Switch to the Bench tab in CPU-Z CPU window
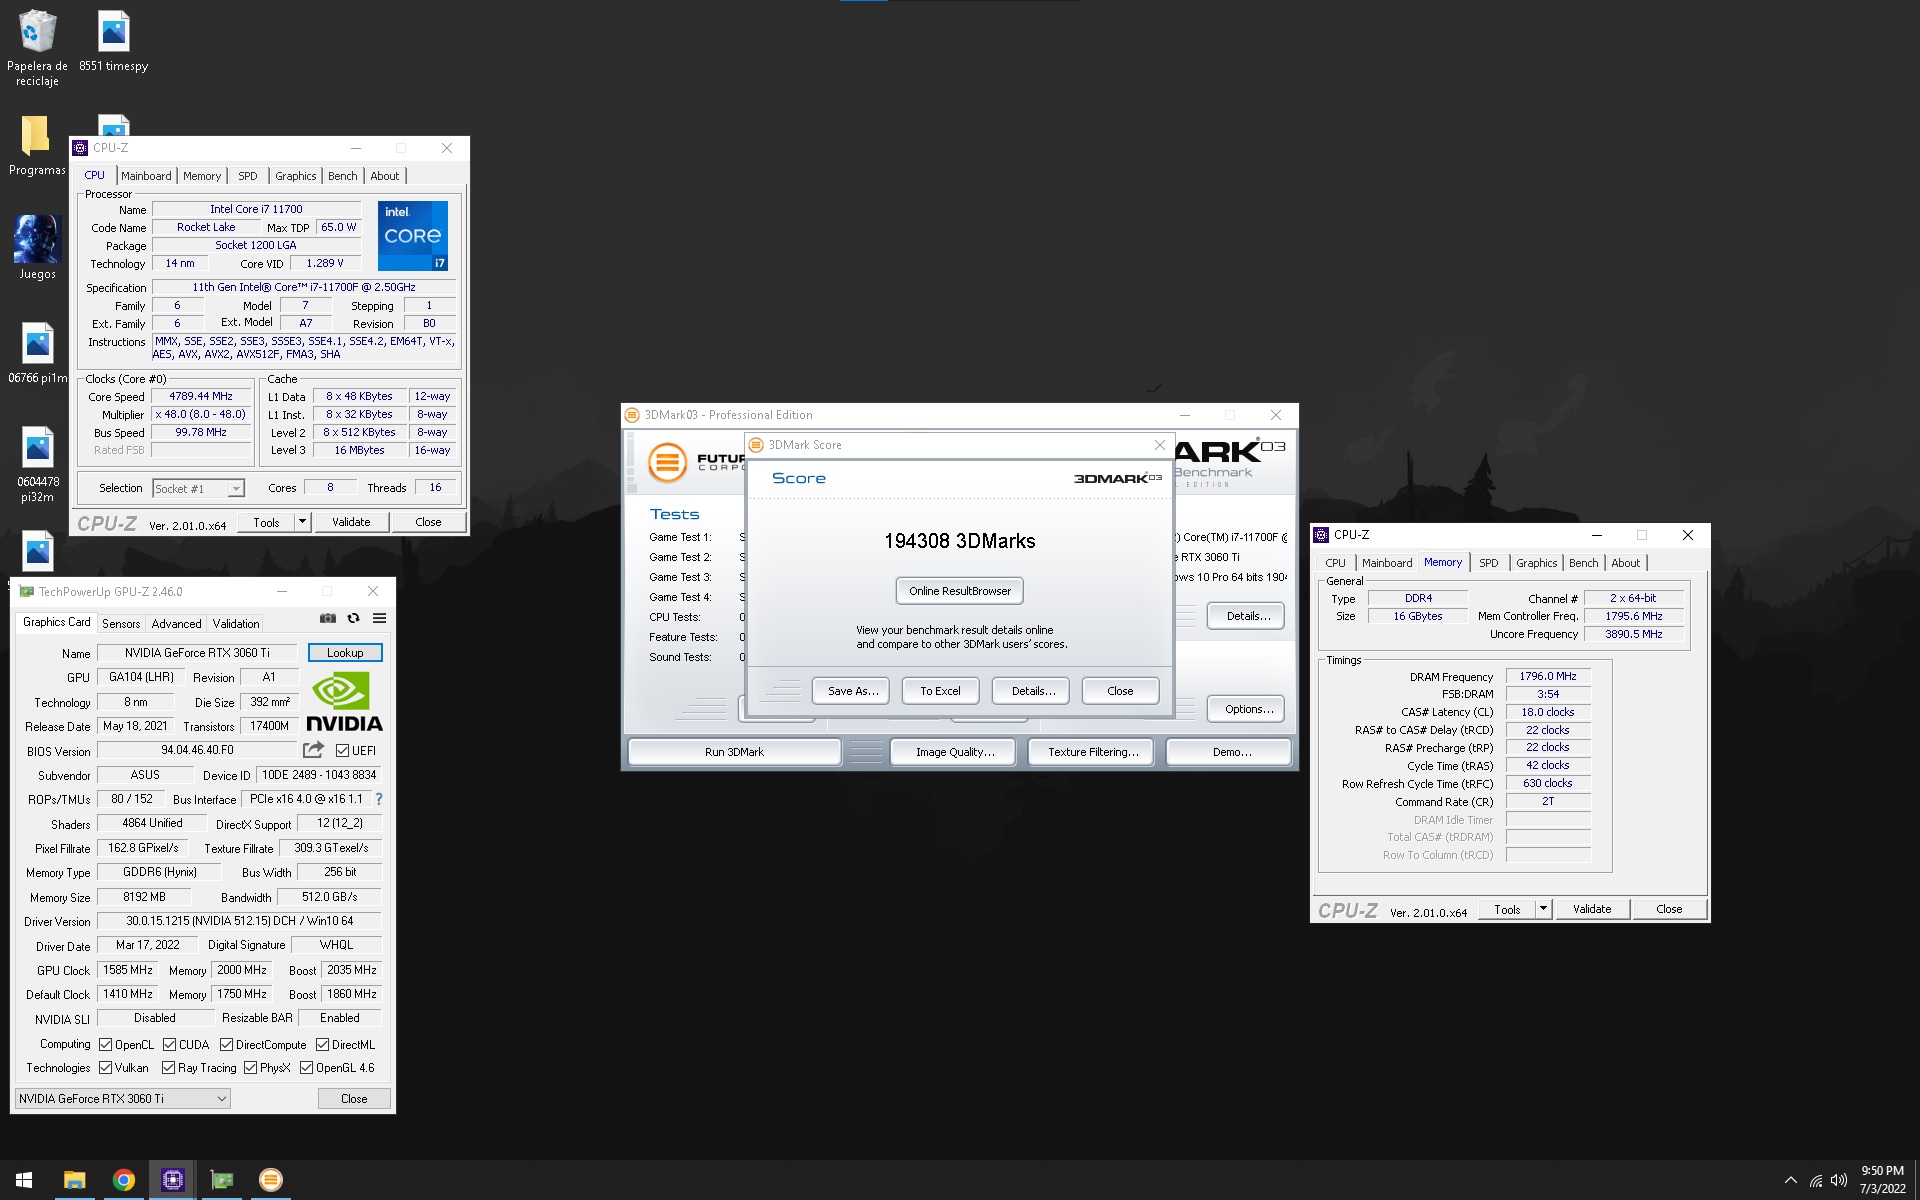This screenshot has width=1920, height=1200. pos(343,176)
